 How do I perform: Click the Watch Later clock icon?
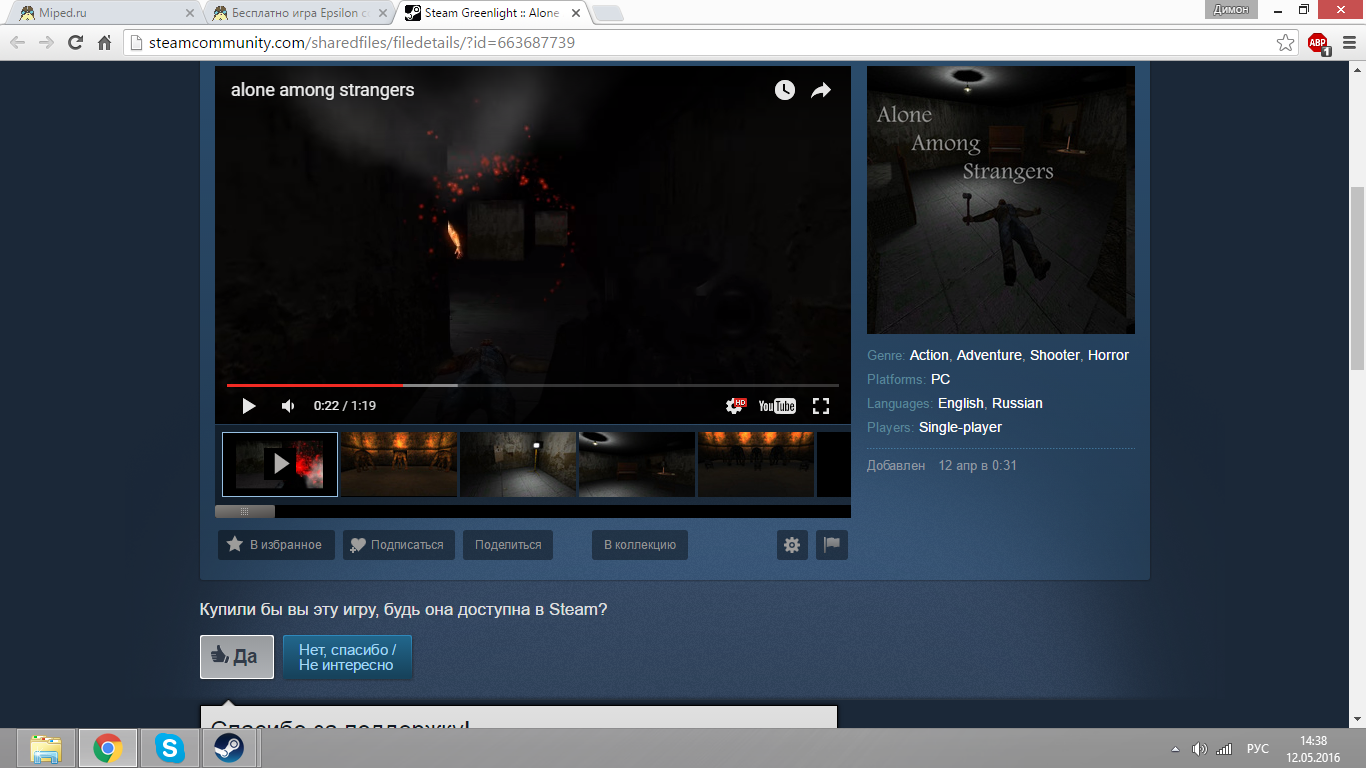click(x=785, y=90)
